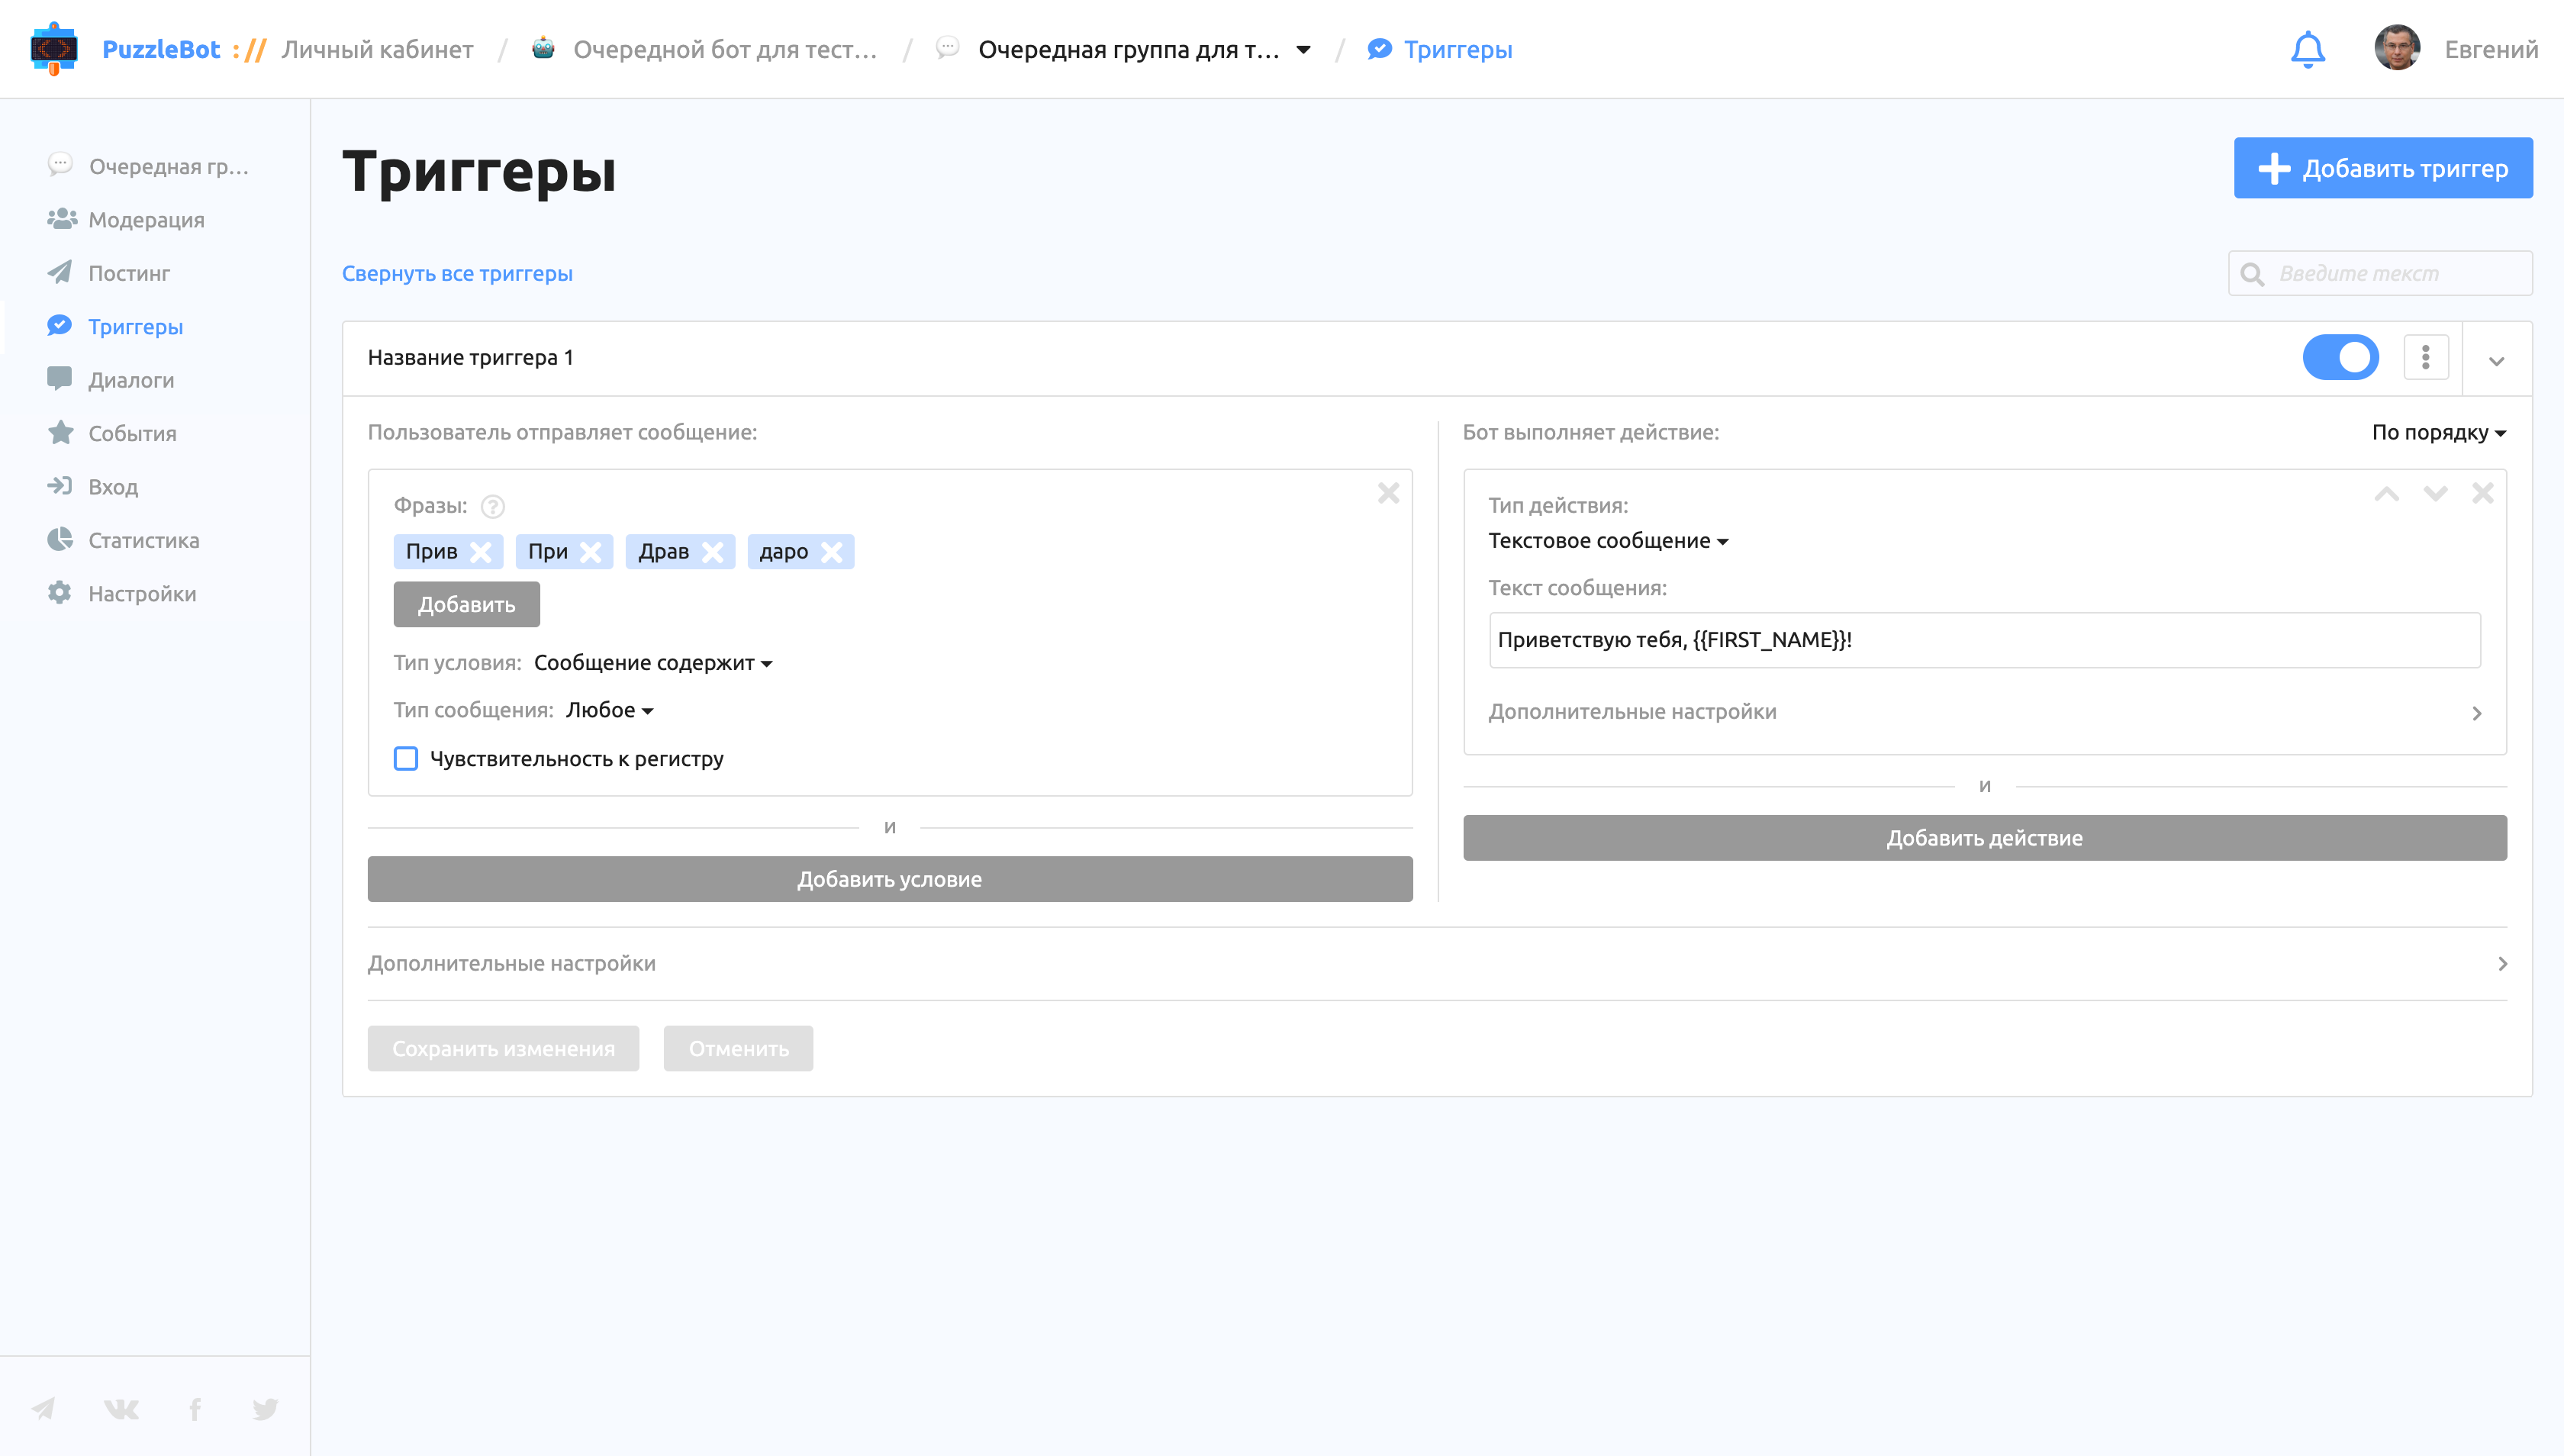
Task: Open the Постинг sidebar section
Action: click(109, 272)
